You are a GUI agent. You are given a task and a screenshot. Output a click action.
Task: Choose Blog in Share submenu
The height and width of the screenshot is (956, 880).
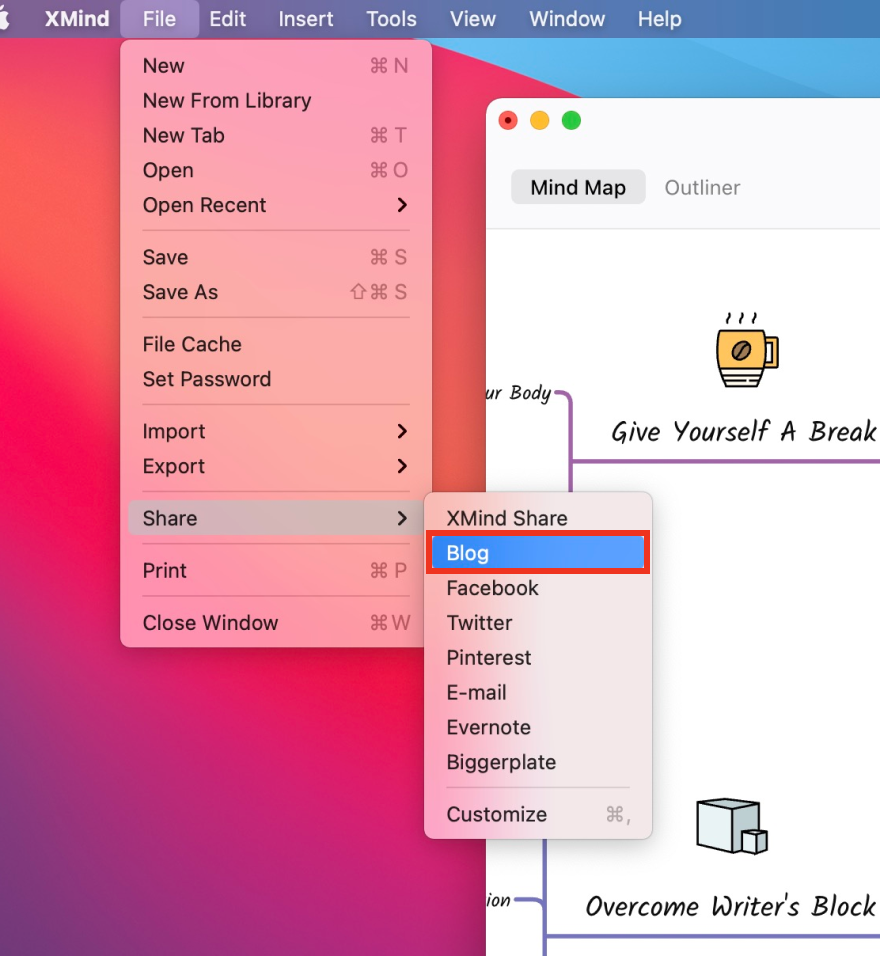point(538,552)
